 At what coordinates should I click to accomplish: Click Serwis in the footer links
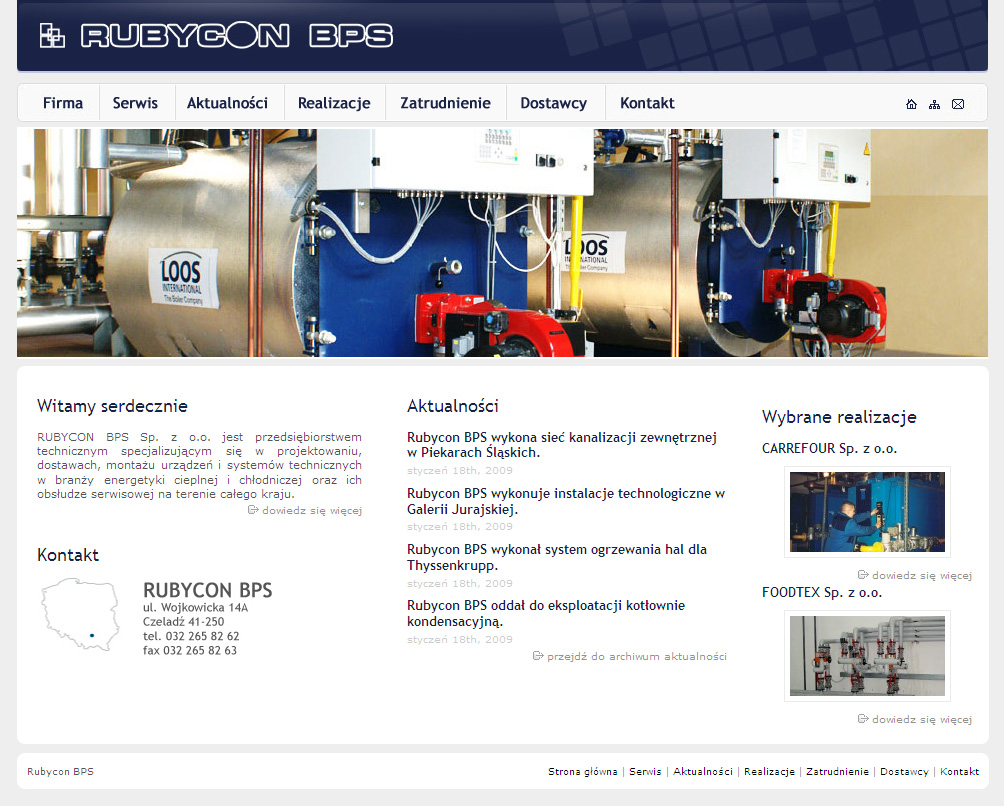(x=645, y=771)
